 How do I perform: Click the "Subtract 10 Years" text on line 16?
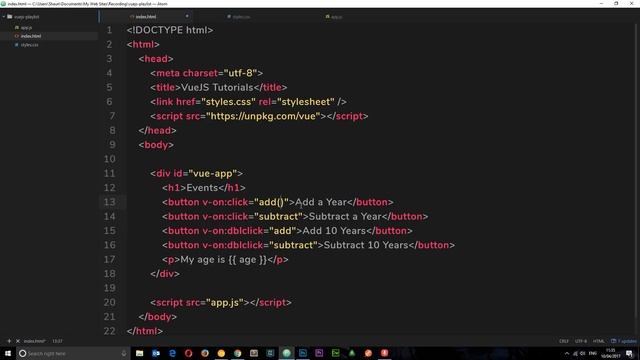366,245
